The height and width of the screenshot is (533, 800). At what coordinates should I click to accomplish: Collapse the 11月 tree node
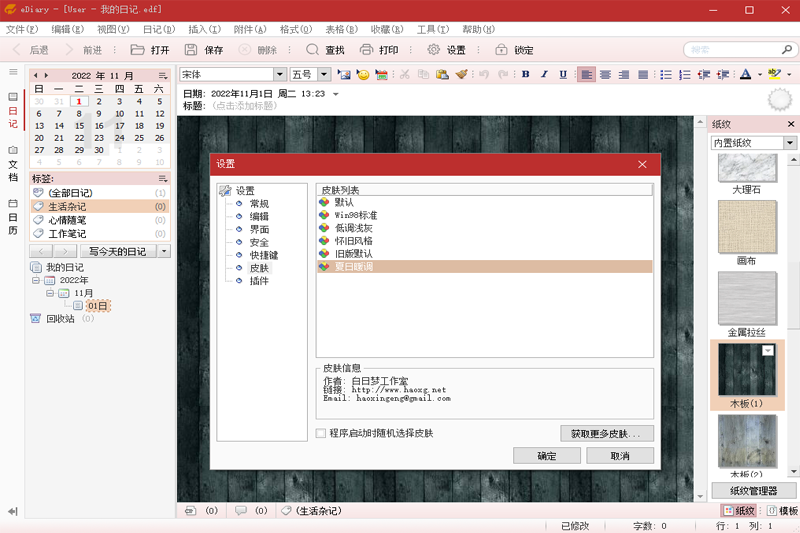(50, 293)
